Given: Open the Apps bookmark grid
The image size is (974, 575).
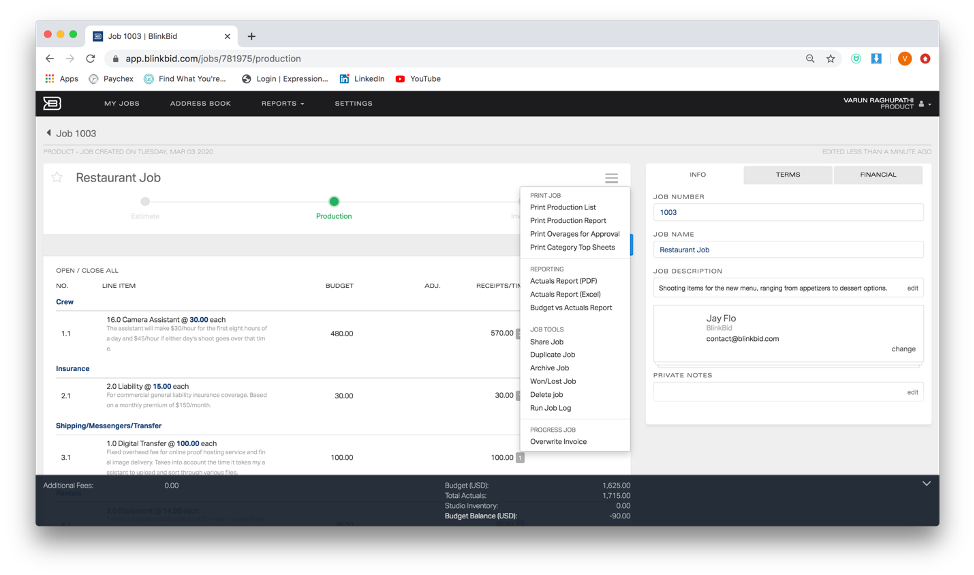Looking at the screenshot, I should 61,79.
